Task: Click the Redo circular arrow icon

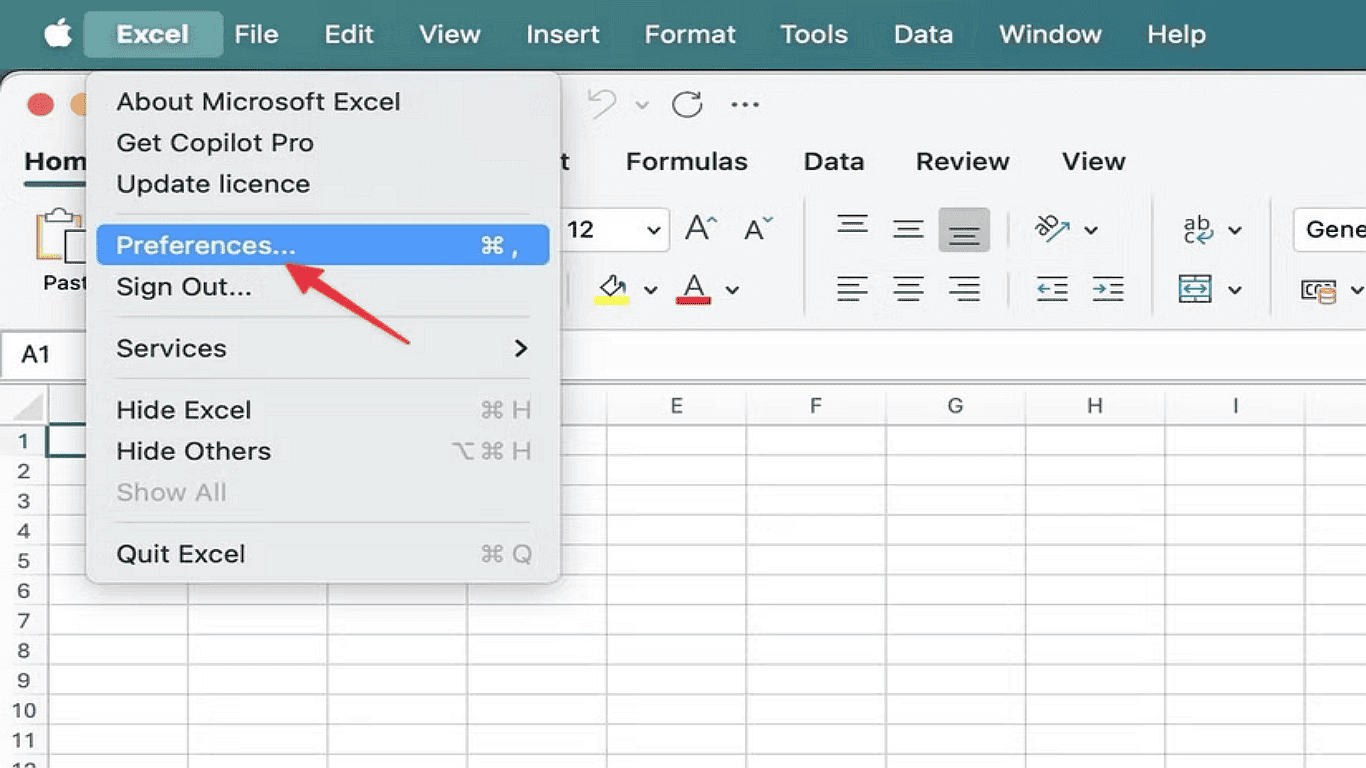Action: [x=687, y=104]
